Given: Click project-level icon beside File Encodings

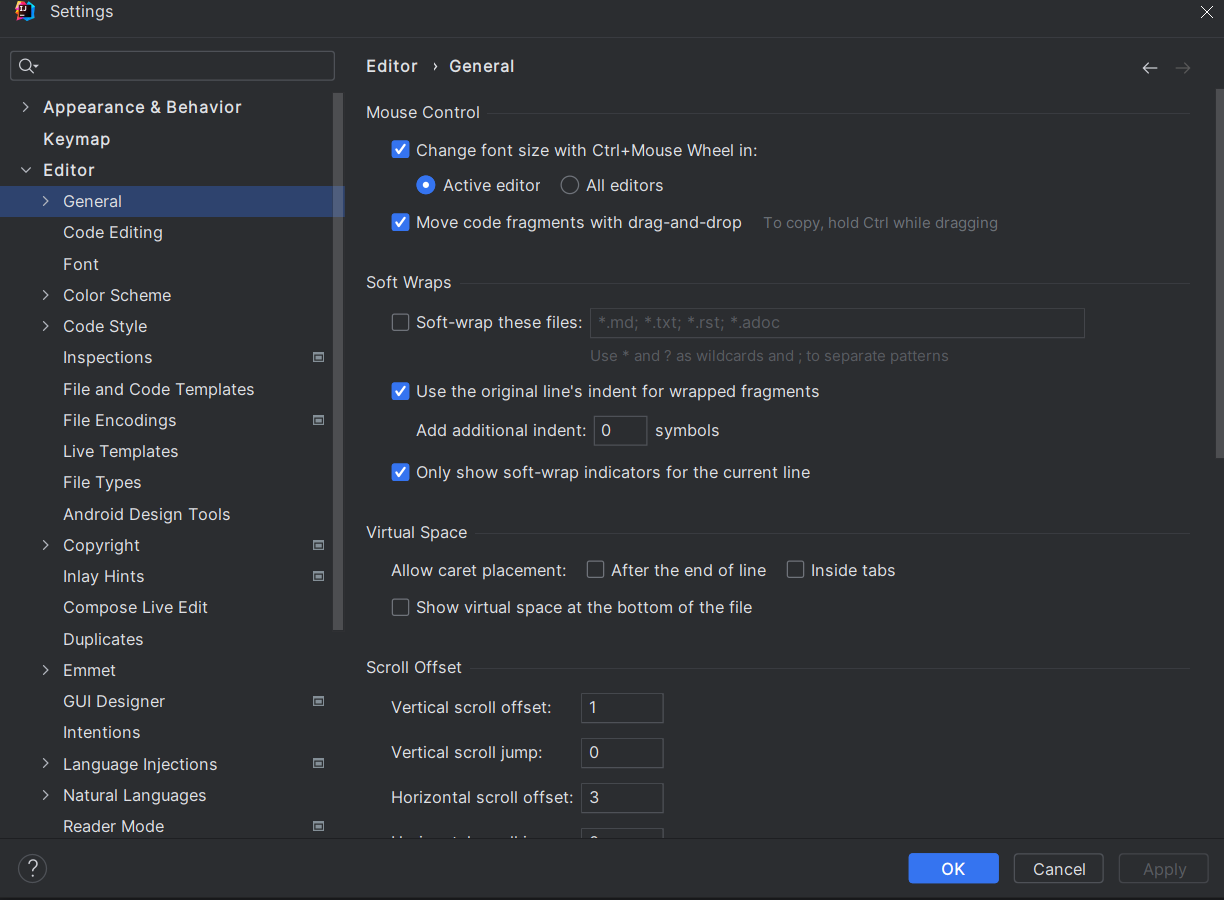Looking at the screenshot, I should (x=318, y=420).
